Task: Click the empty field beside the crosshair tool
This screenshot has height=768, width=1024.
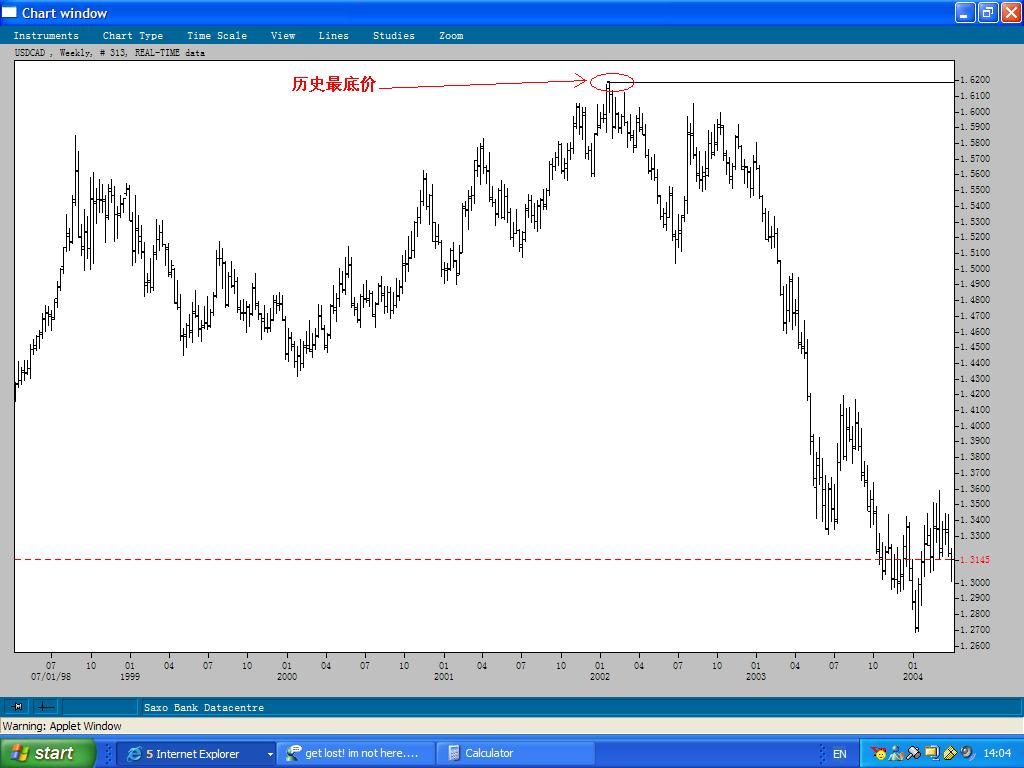Action: pyautogui.click(x=99, y=707)
